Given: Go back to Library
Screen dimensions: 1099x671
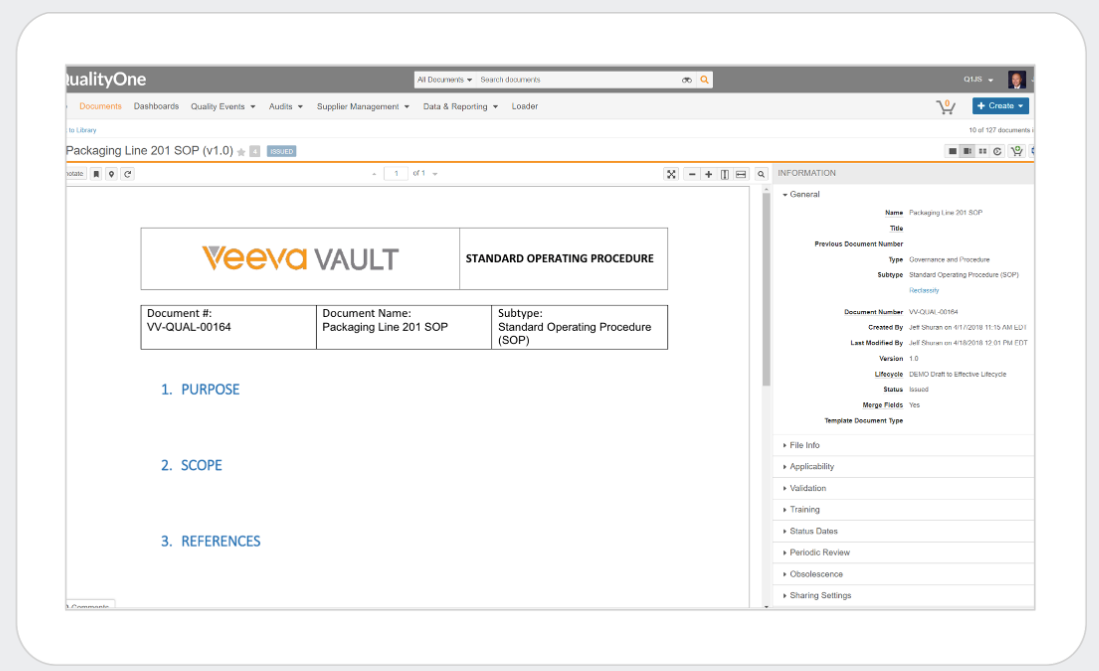Looking at the screenshot, I should tap(80, 129).
